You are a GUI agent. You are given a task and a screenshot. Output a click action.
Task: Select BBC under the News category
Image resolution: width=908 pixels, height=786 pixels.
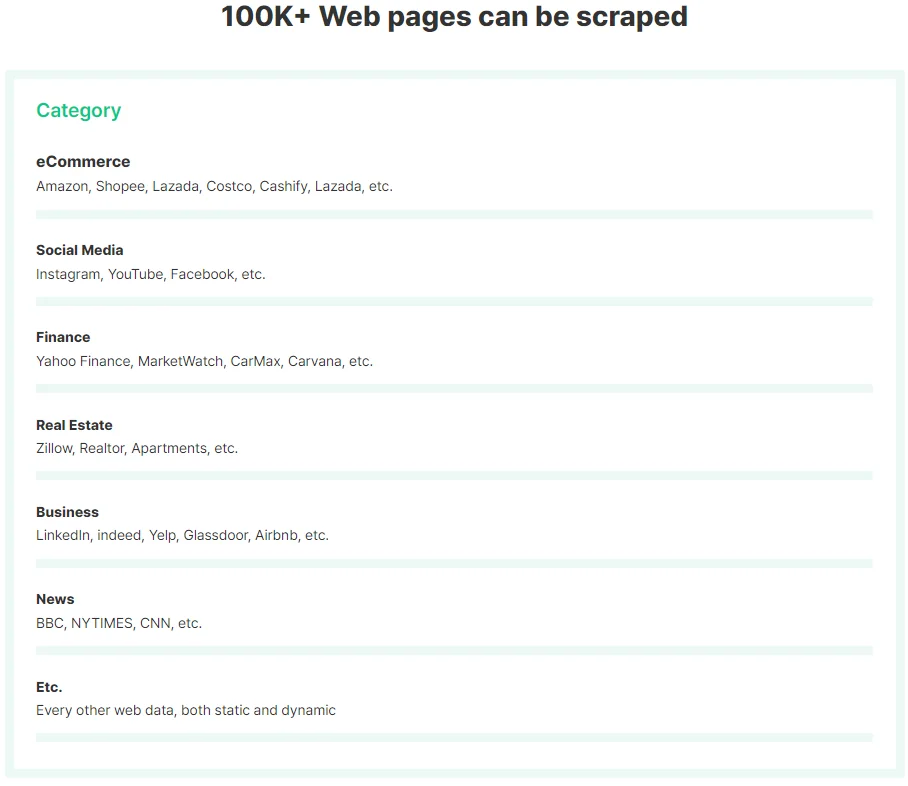(50, 623)
